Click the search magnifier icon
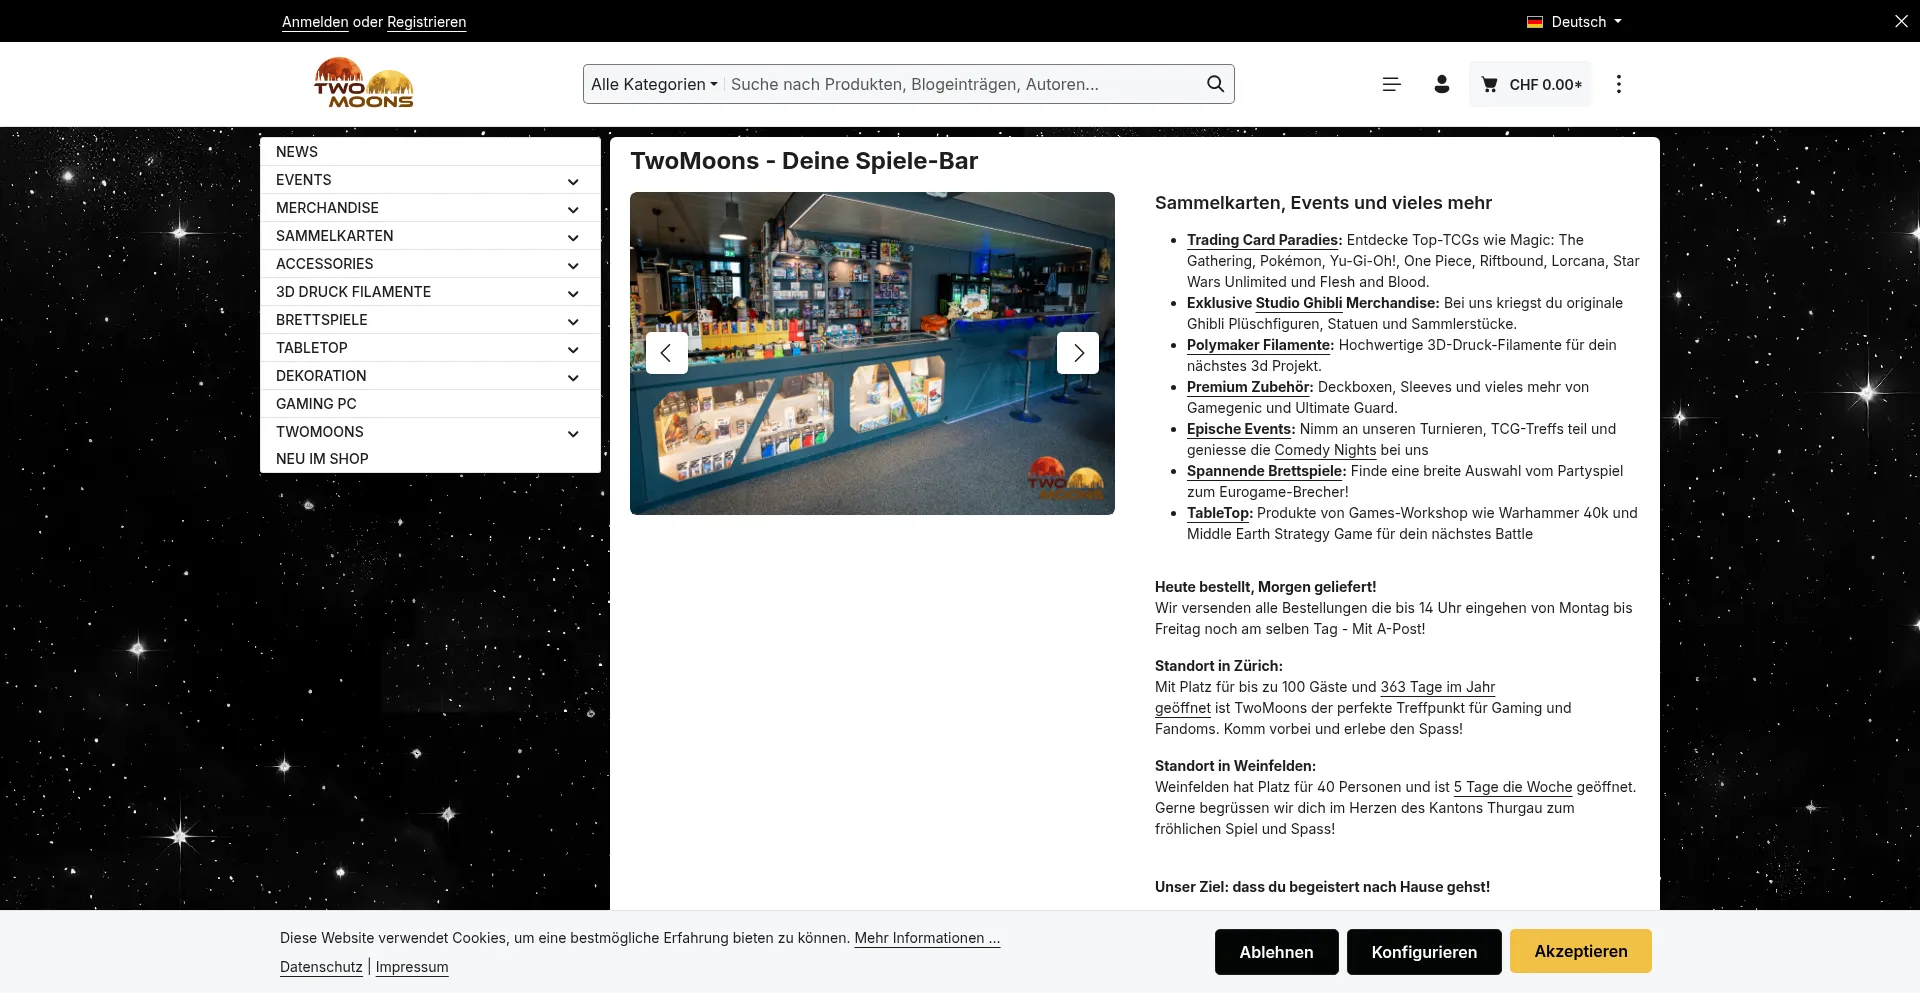 pyautogui.click(x=1215, y=84)
